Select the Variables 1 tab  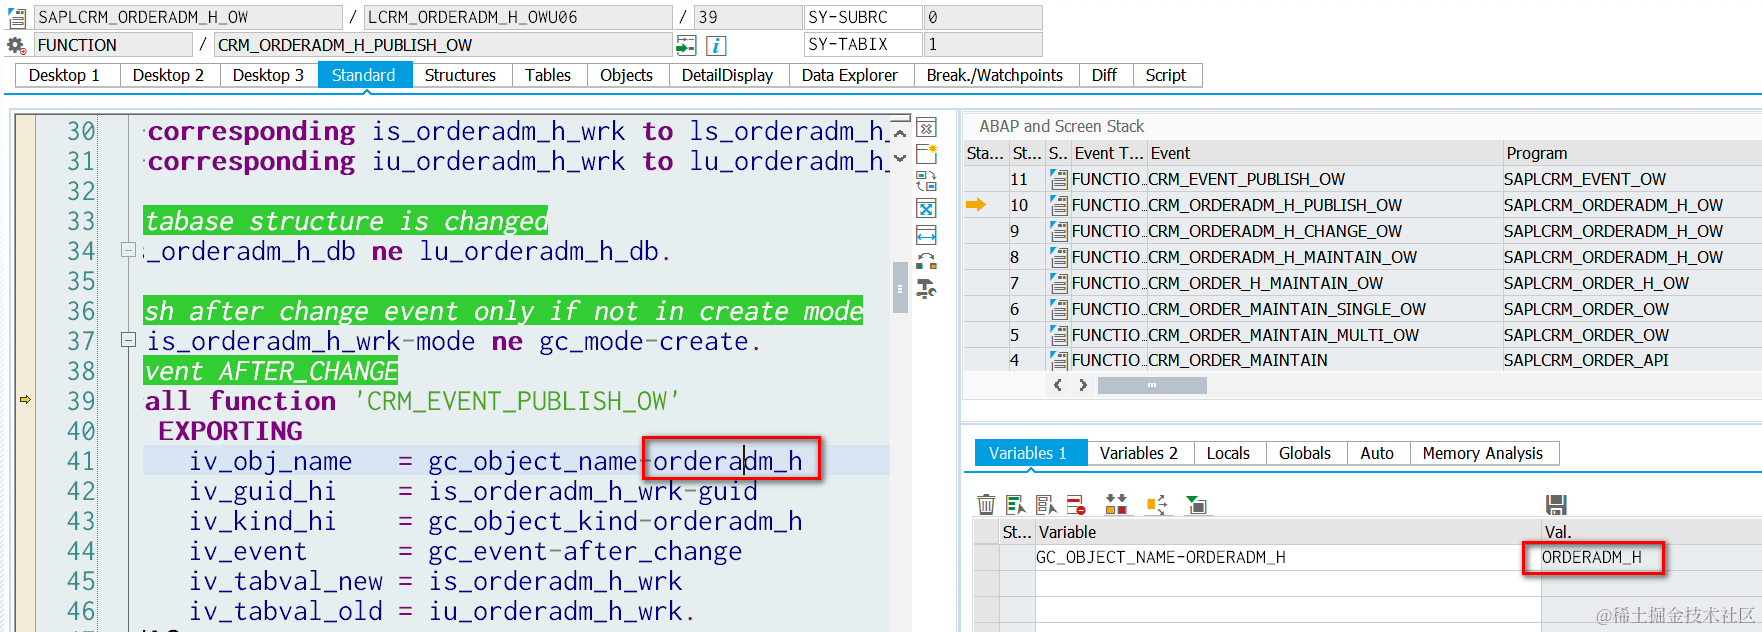[x=1028, y=453]
